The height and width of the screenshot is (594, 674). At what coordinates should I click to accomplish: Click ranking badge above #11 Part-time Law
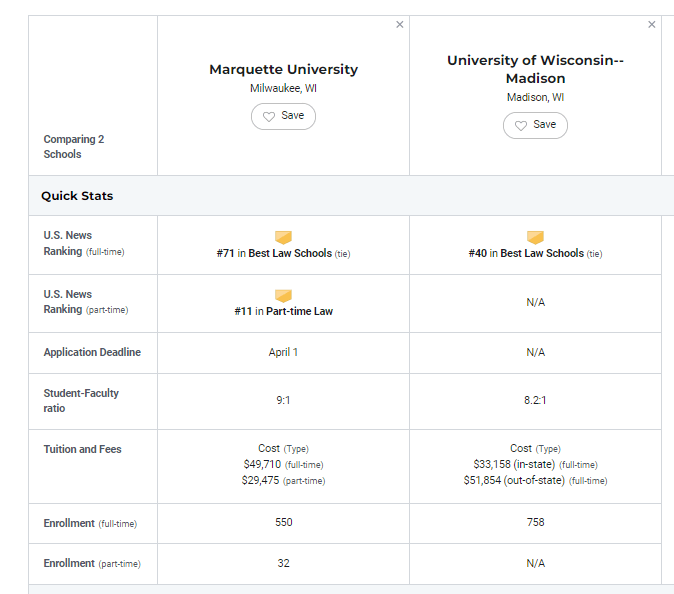pyautogui.click(x=283, y=295)
